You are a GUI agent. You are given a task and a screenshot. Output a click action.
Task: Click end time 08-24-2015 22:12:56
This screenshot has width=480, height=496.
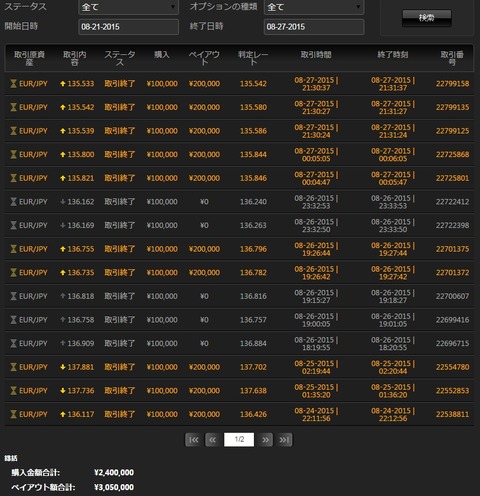point(393,415)
